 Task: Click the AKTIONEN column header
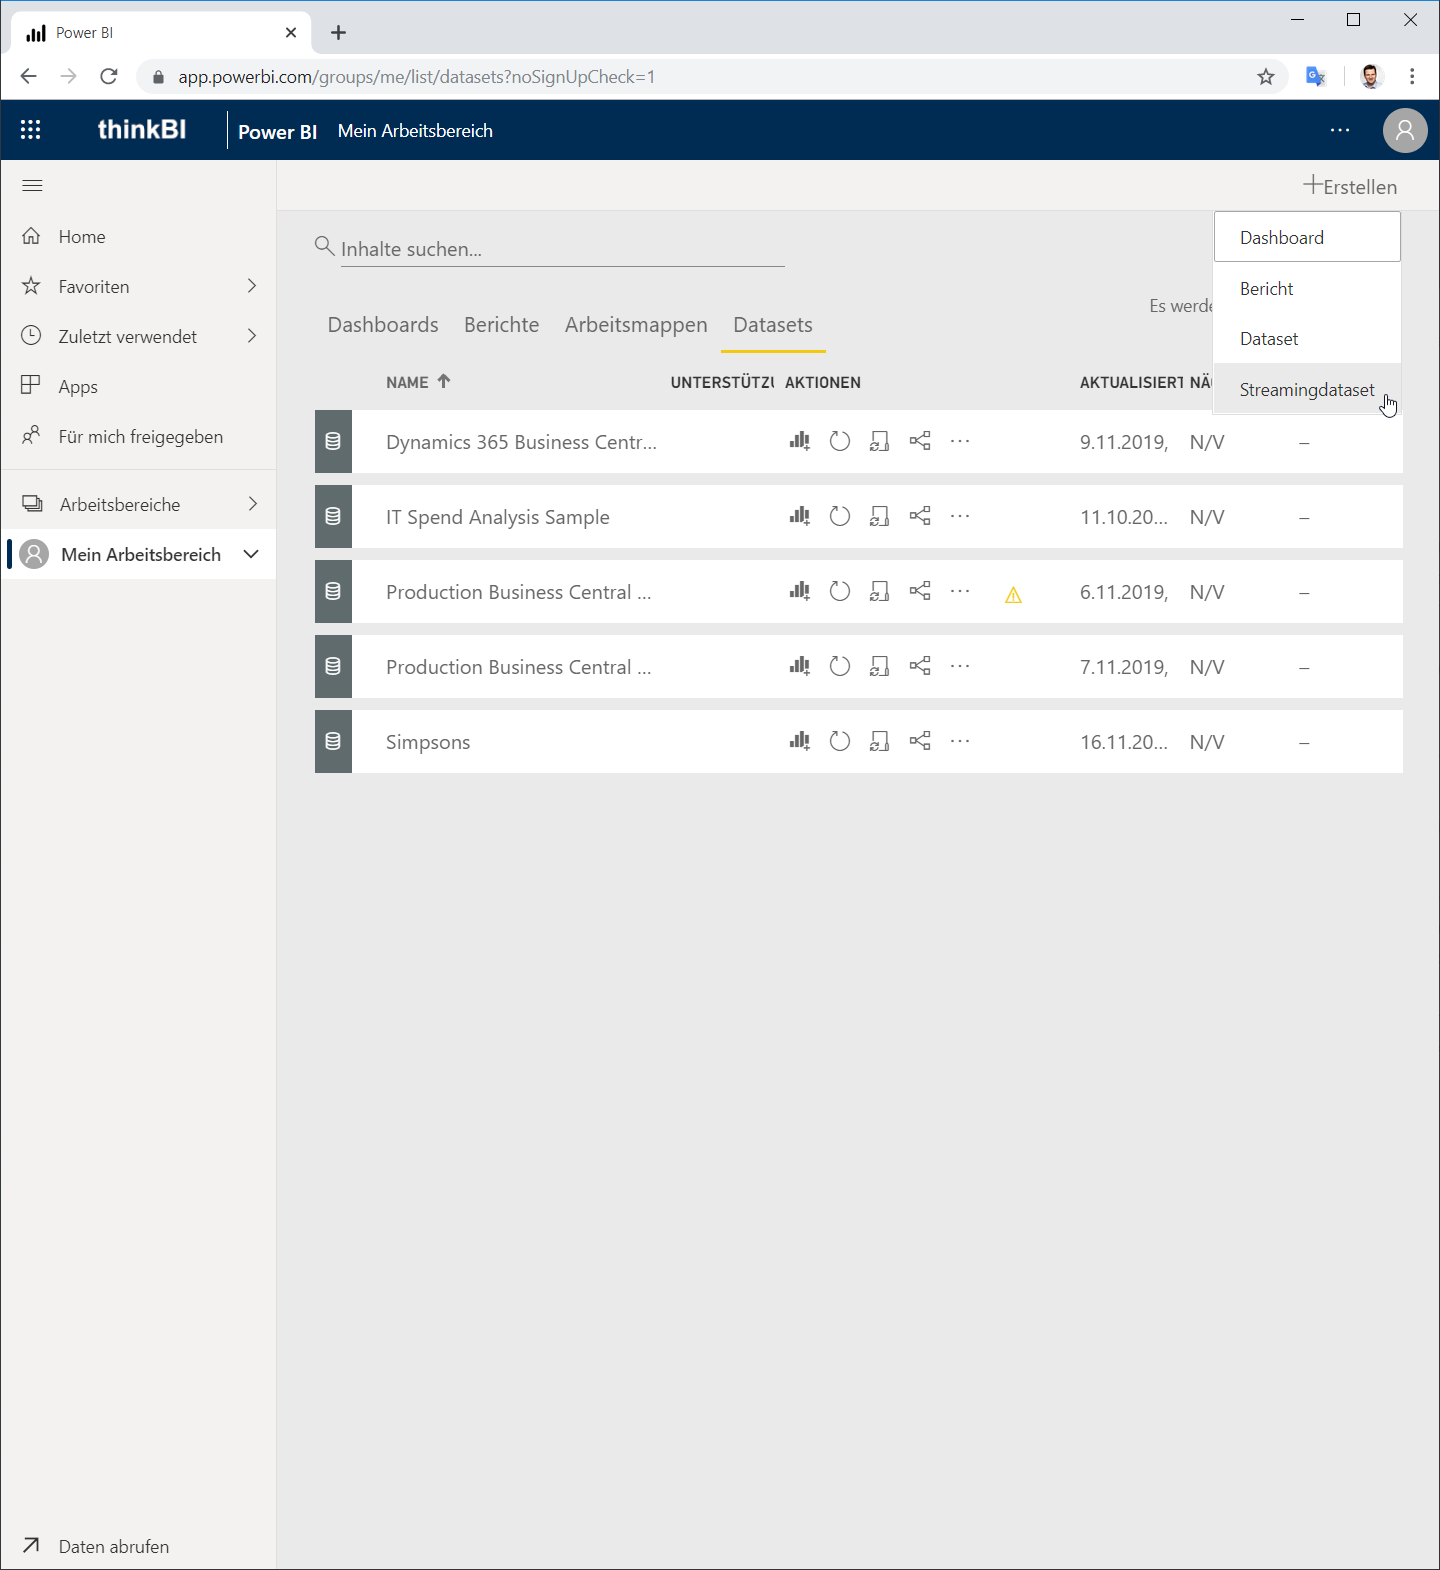tap(823, 382)
